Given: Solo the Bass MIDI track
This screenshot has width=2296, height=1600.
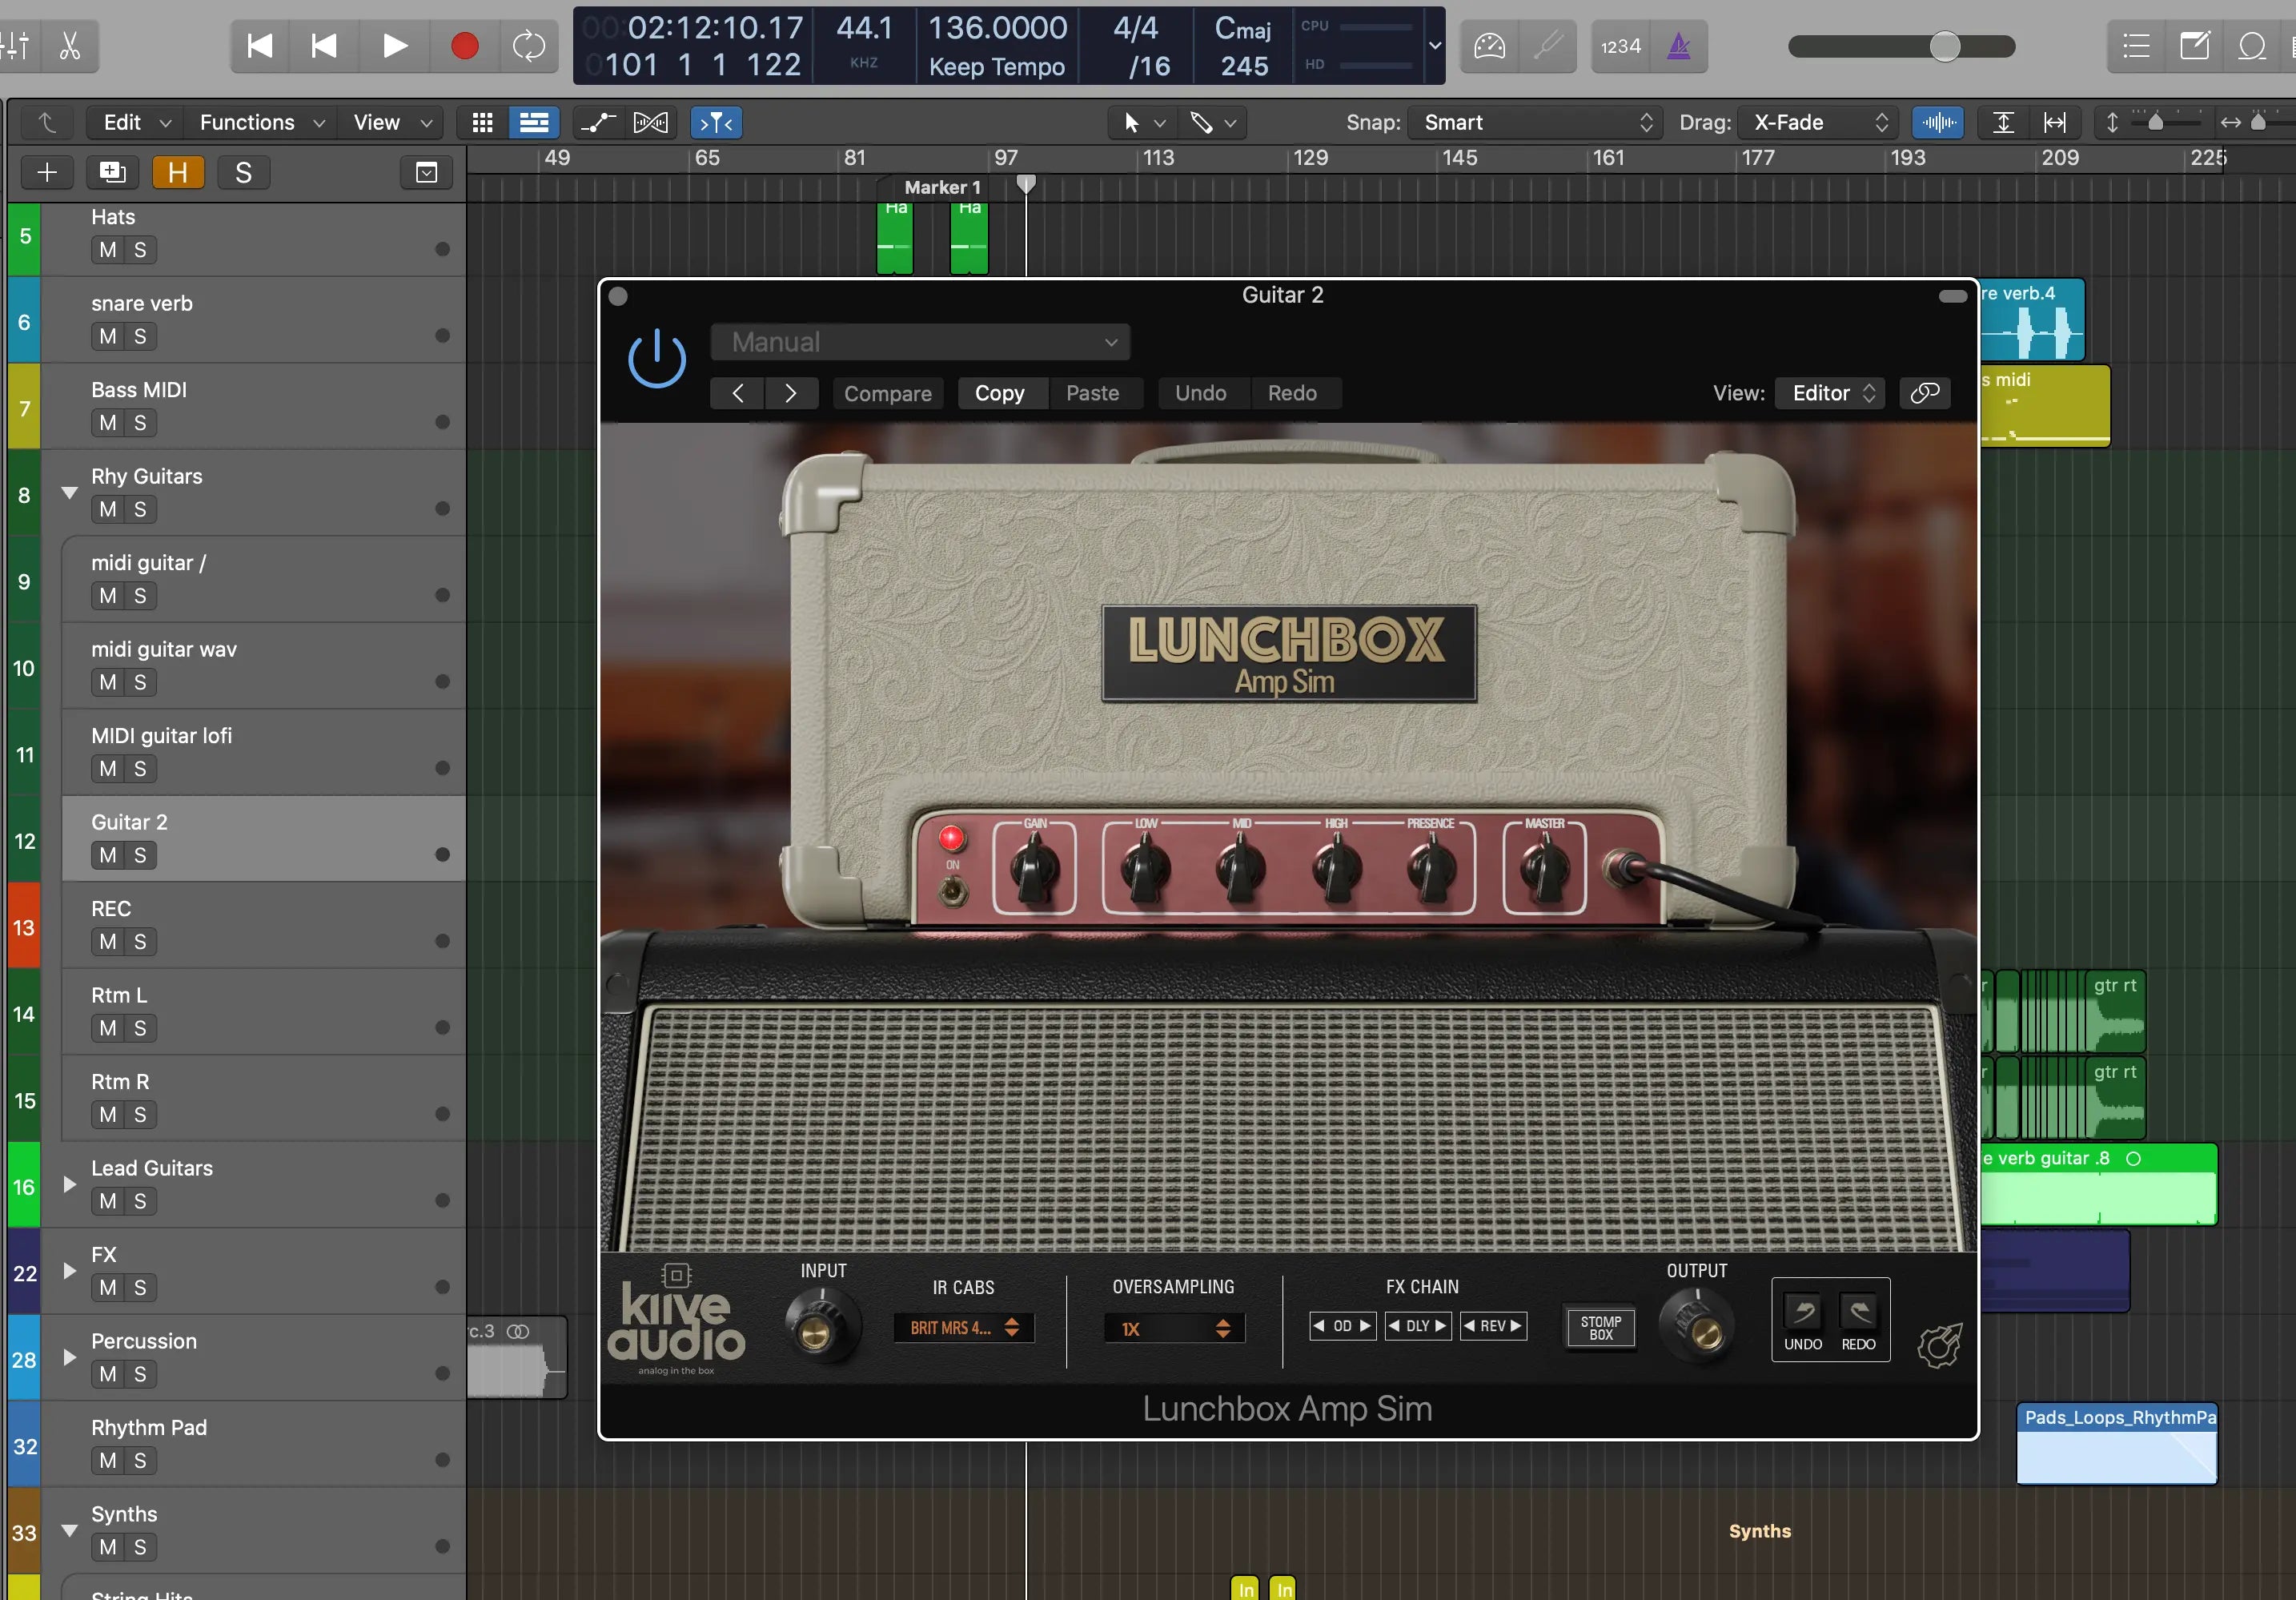Looking at the screenshot, I should [x=141, y=423].
